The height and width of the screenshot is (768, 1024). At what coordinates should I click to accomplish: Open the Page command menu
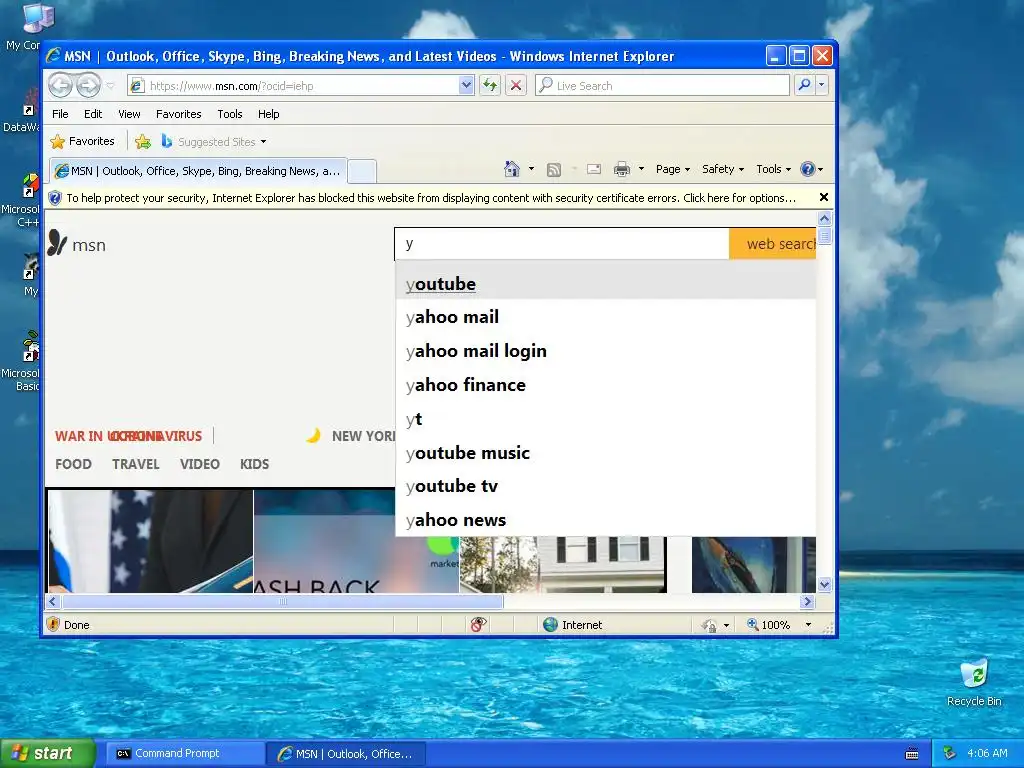[x=673, y=169]
